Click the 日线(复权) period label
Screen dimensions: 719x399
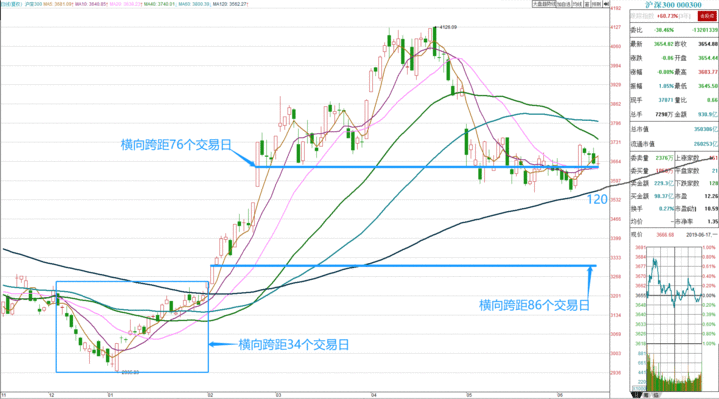point(11,4)
